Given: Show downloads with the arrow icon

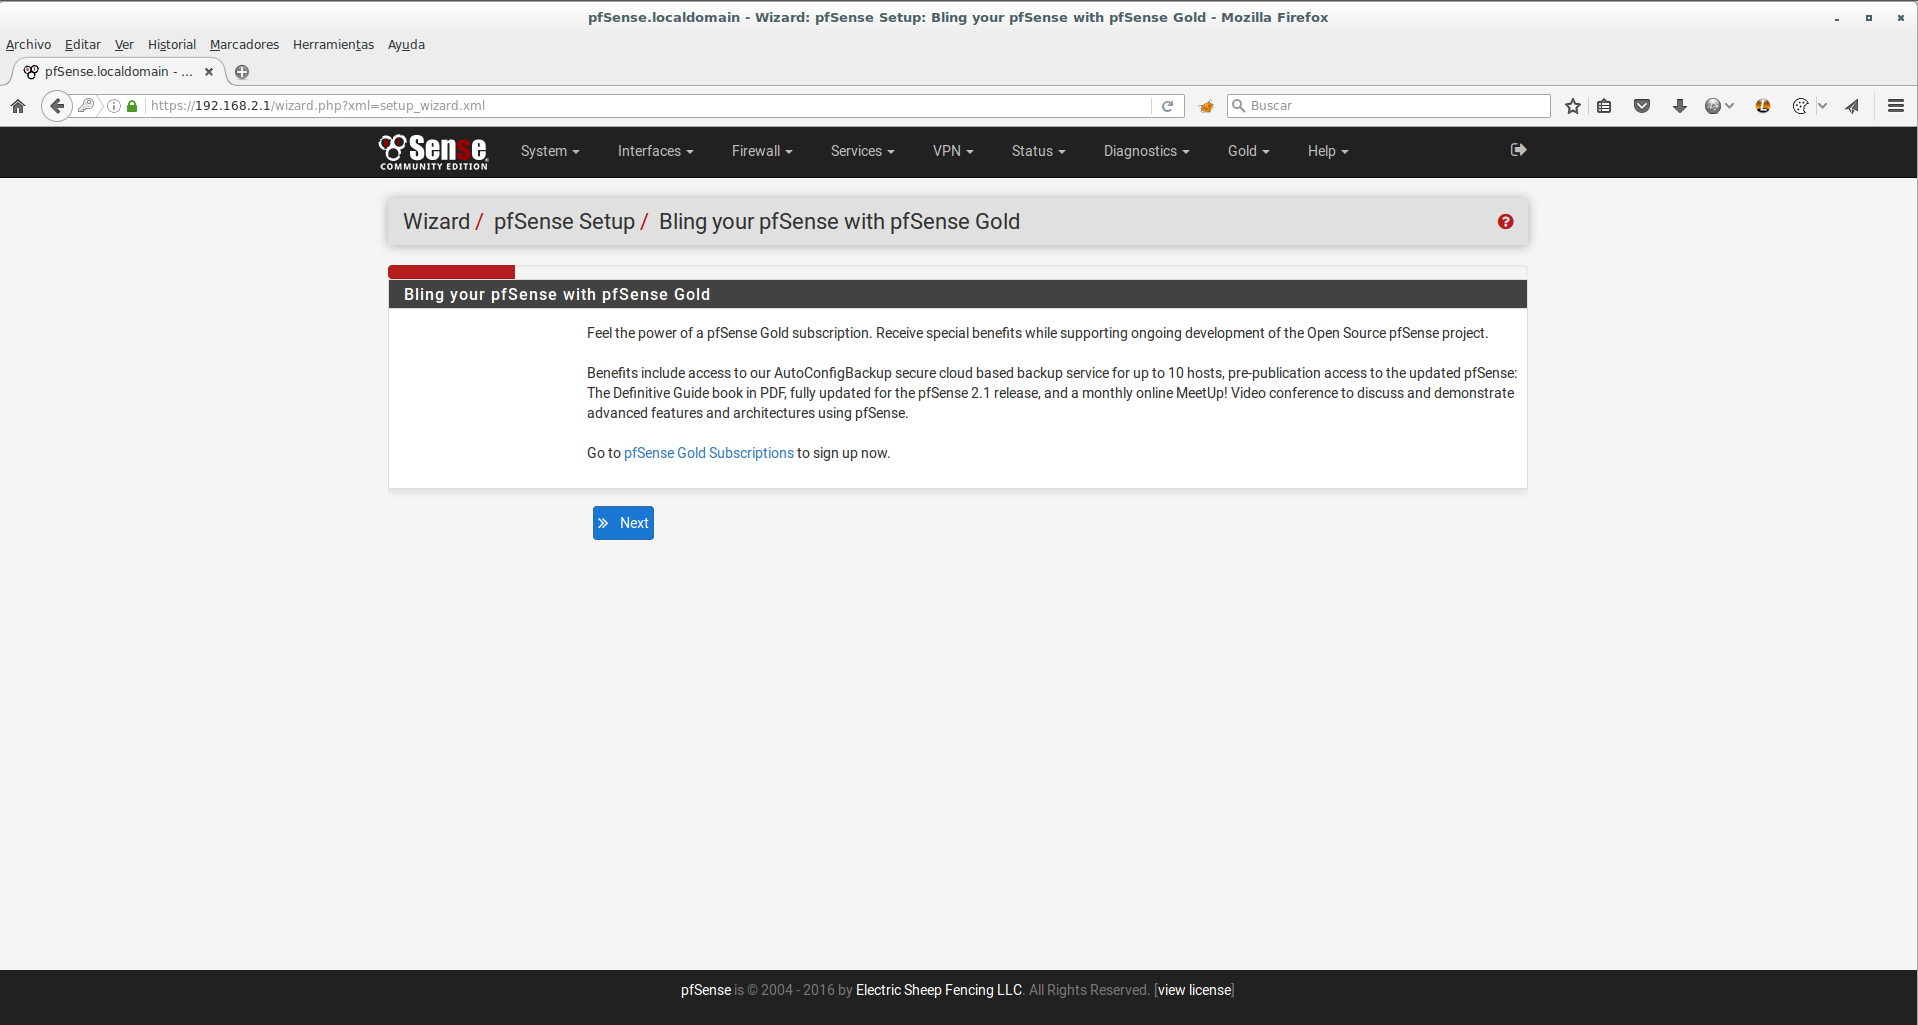Looking at the screenshot, I should tap(1680, 106).
